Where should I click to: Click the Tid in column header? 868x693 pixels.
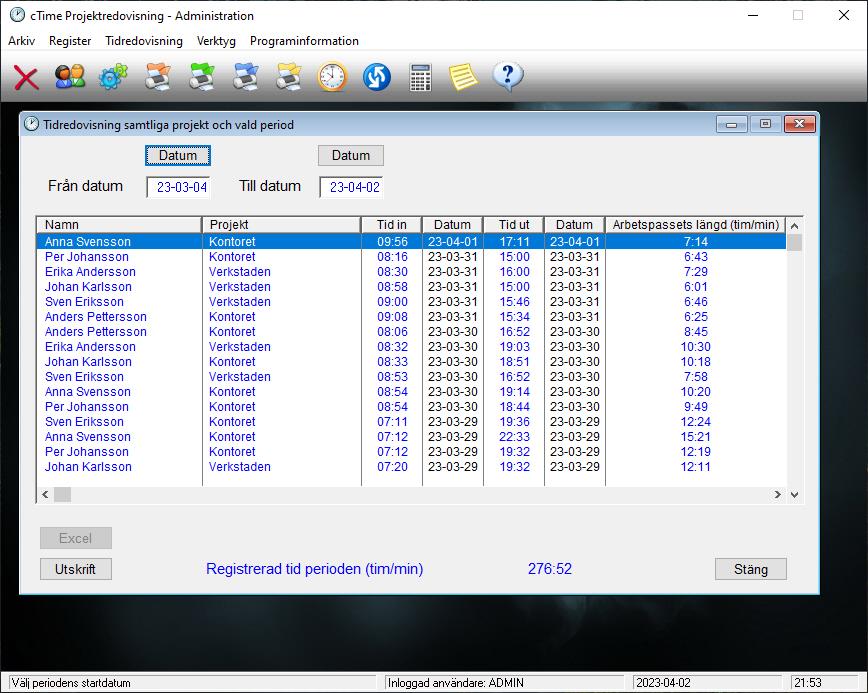(392, 225)
